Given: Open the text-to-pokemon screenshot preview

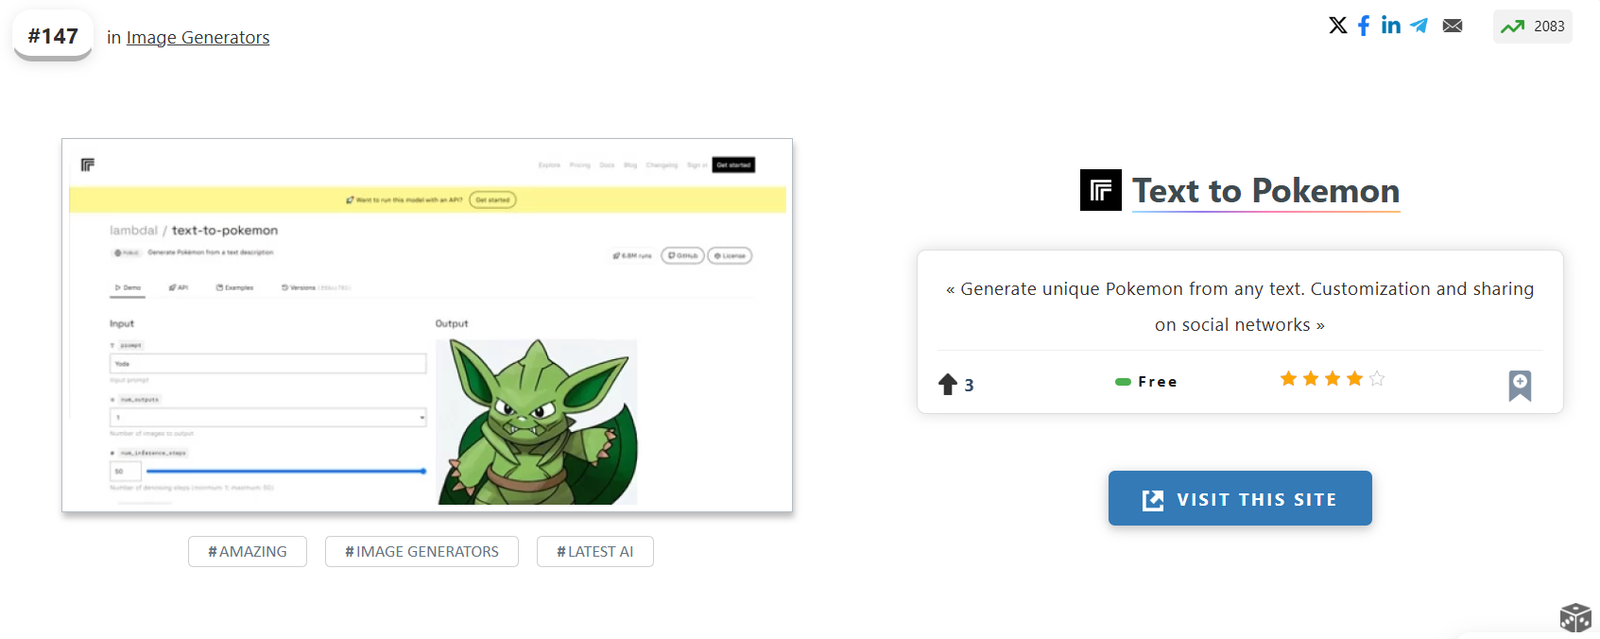Looking at the screenshot, I should (x=427, y=325).
